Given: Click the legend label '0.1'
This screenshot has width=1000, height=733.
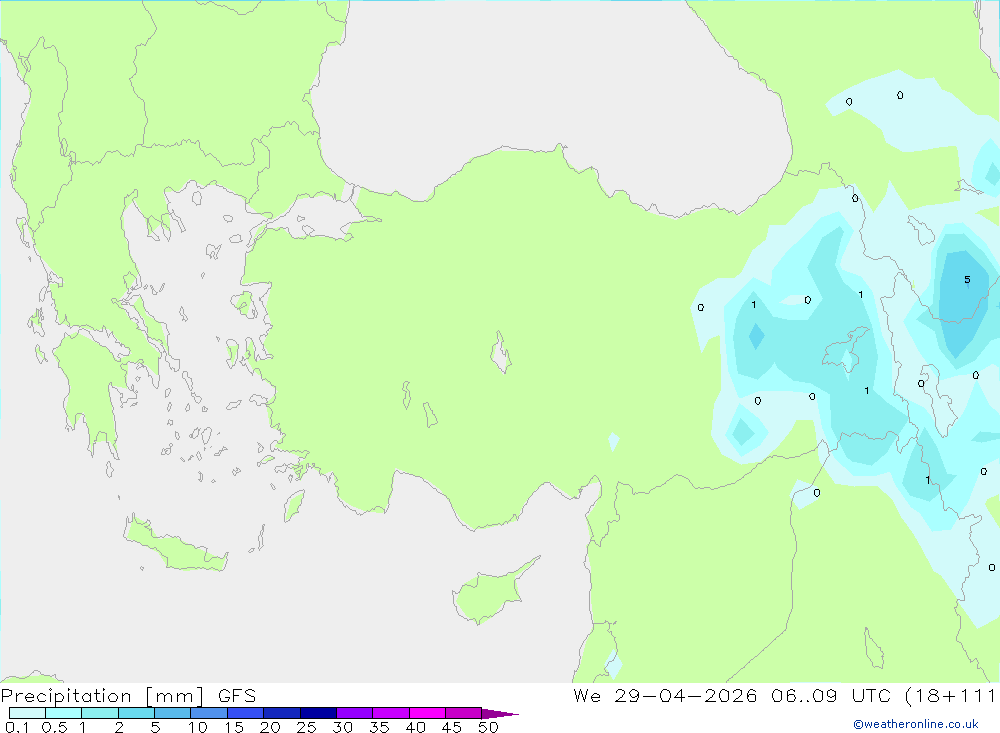Looking at the screenshot, I should 17,727.
